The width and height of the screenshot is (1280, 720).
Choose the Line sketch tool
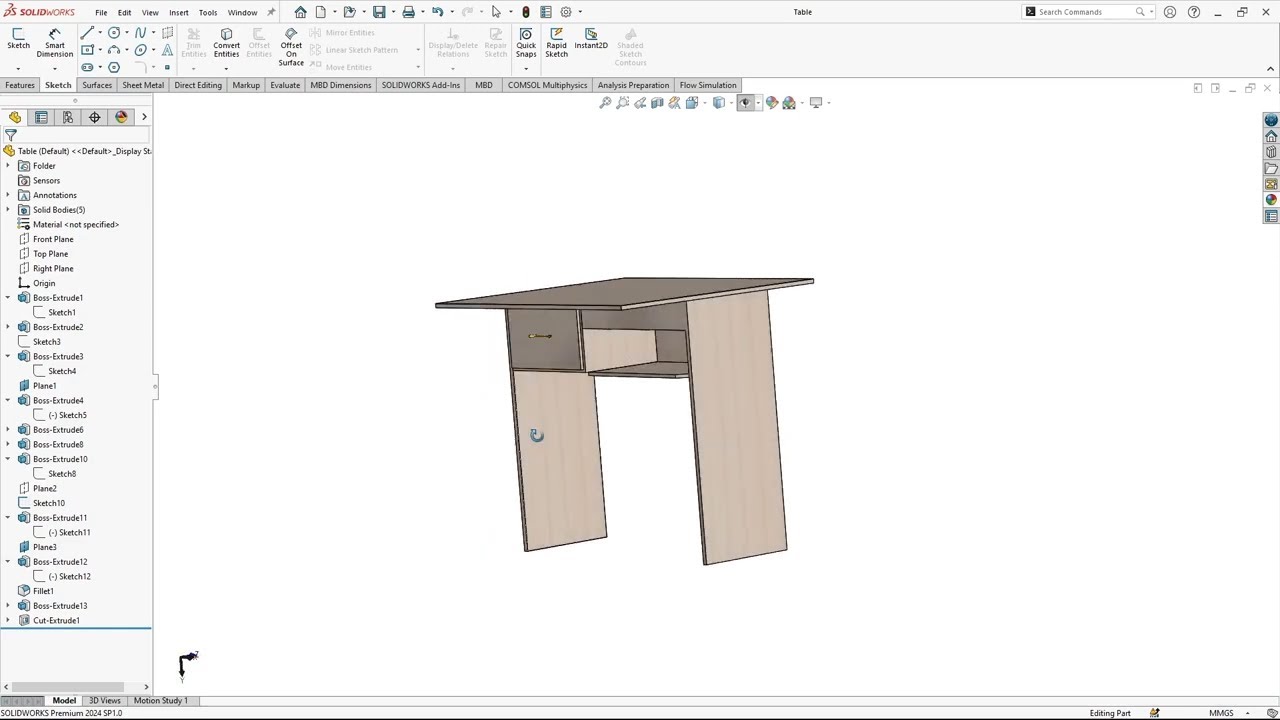click(87, 32)
